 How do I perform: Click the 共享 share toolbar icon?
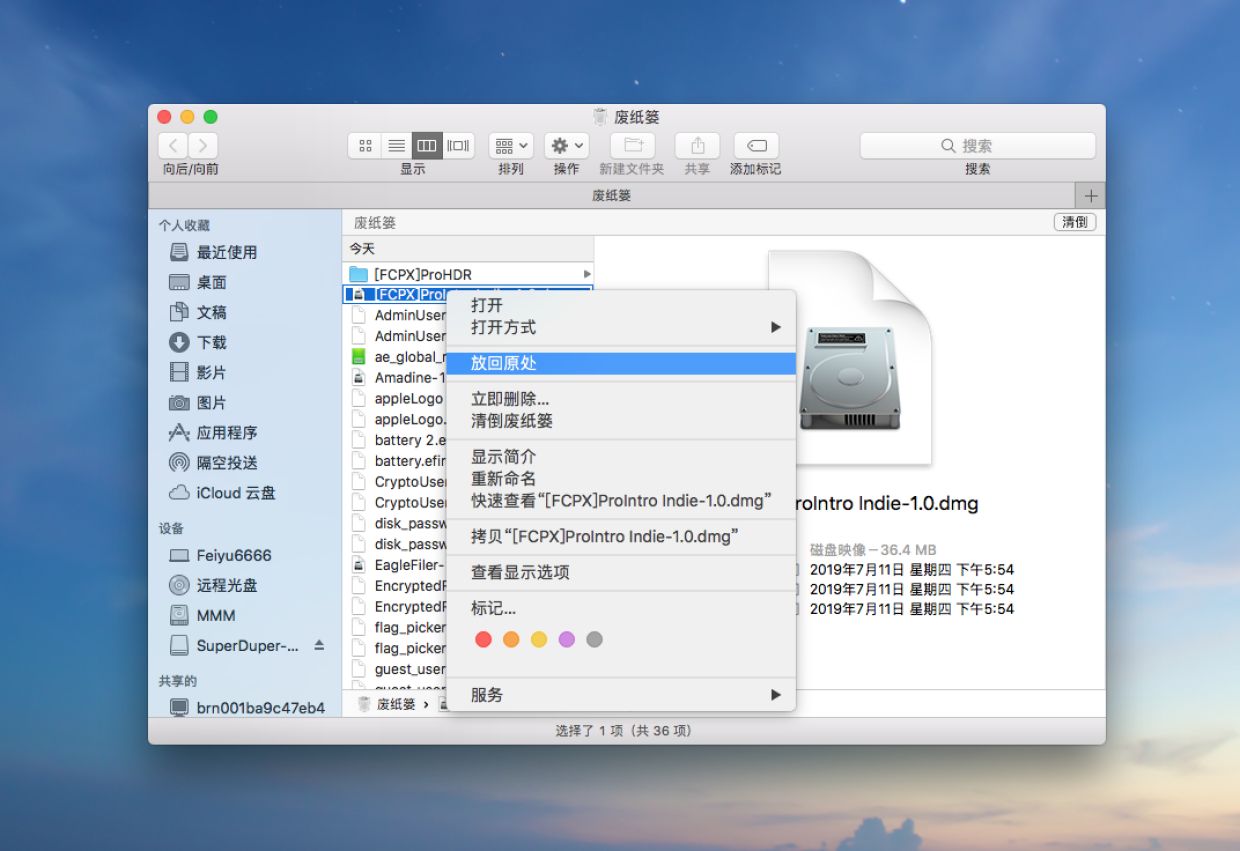tap(698, 146)
